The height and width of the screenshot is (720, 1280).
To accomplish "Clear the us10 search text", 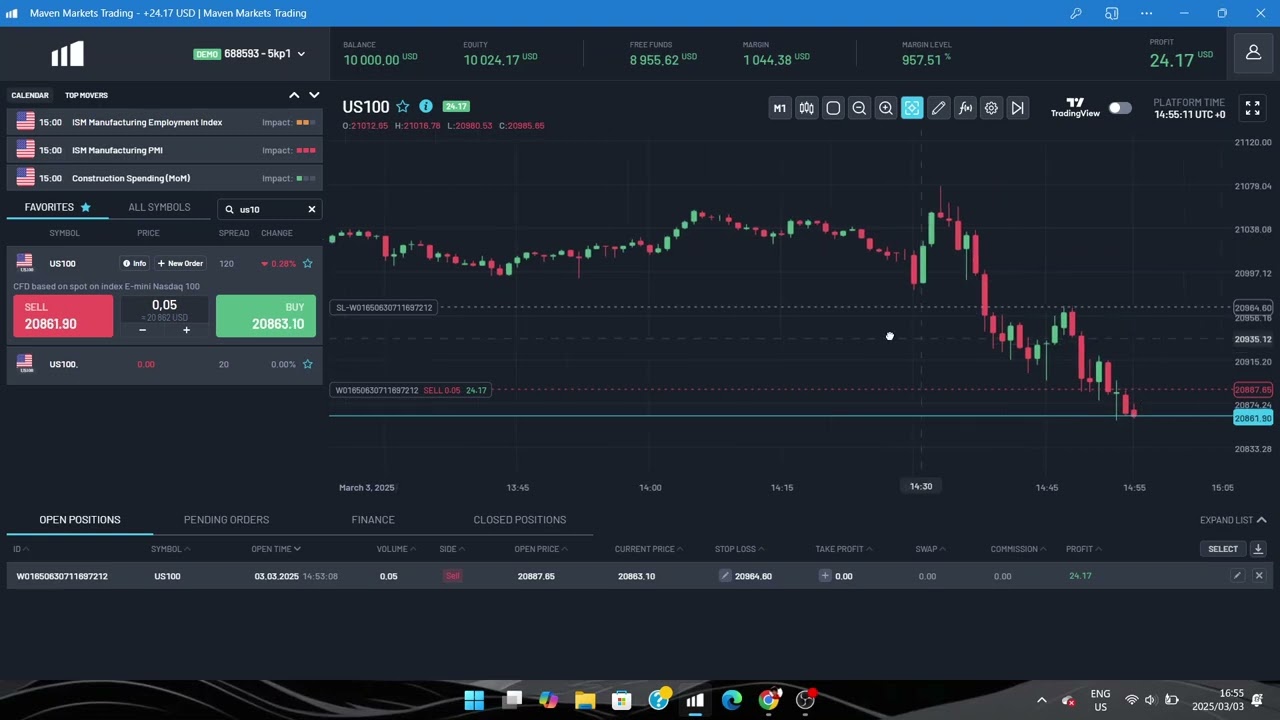I will 311,209.
